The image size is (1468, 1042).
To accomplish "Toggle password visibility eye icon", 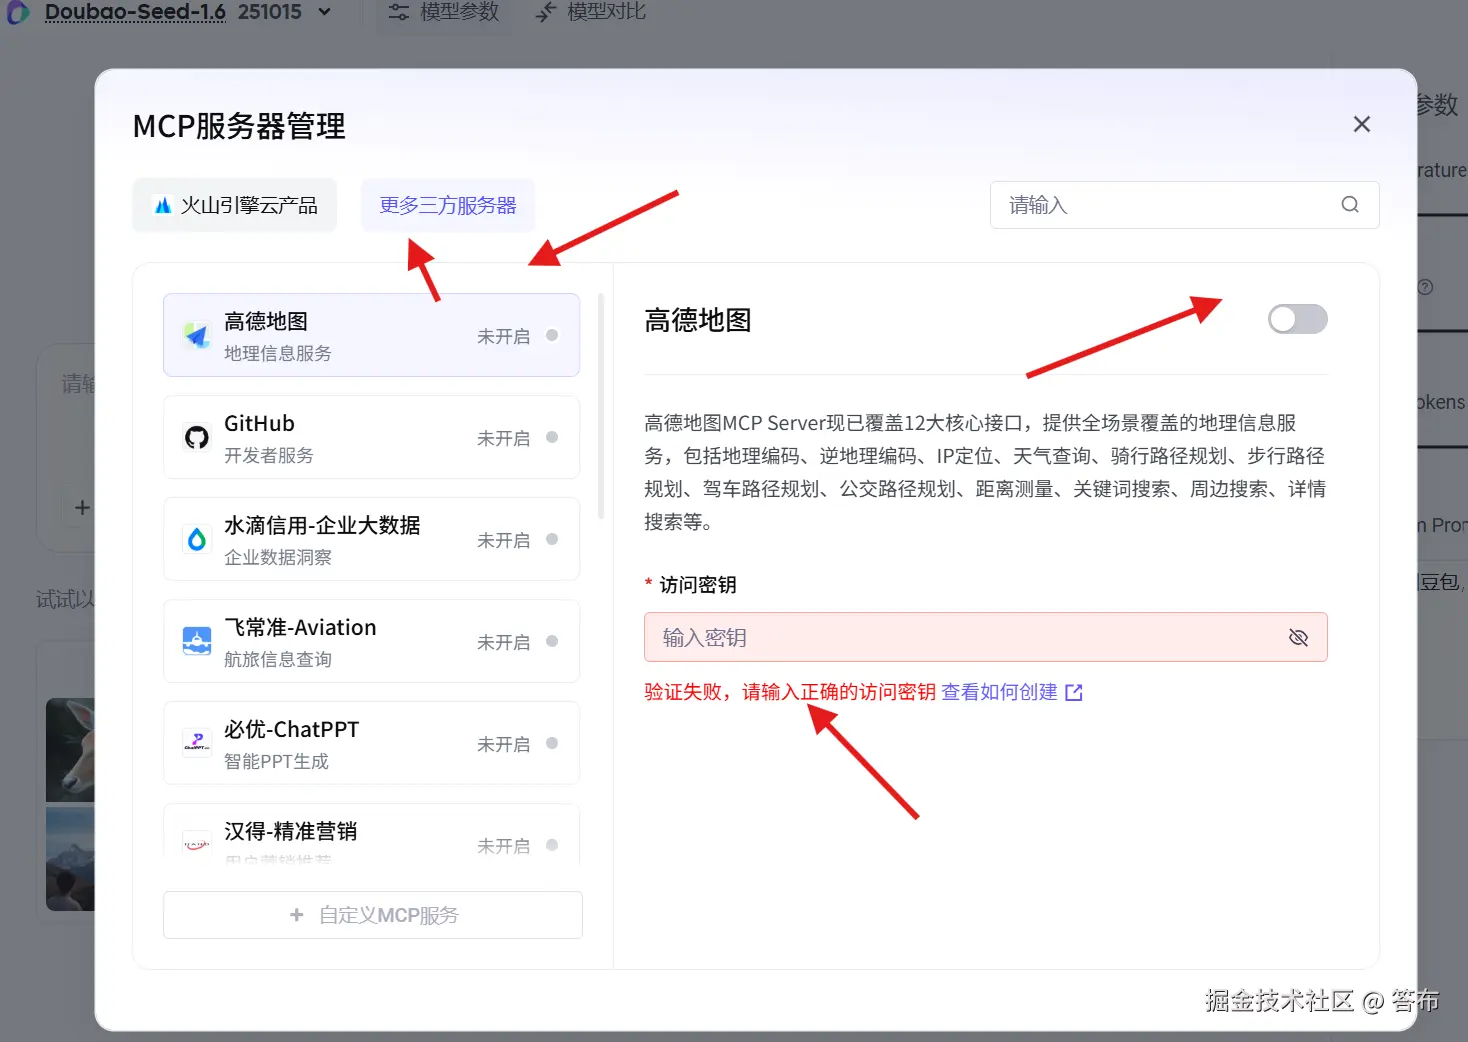I will (1299, 637).
